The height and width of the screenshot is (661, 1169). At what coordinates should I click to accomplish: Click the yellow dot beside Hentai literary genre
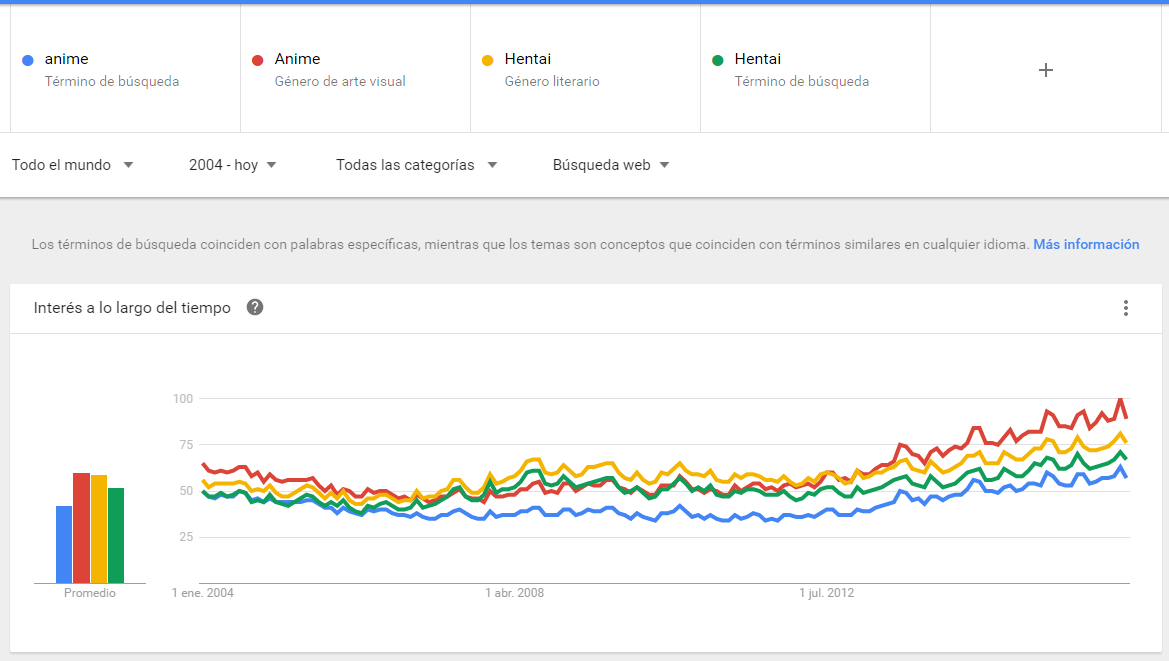tap(487, 60)
